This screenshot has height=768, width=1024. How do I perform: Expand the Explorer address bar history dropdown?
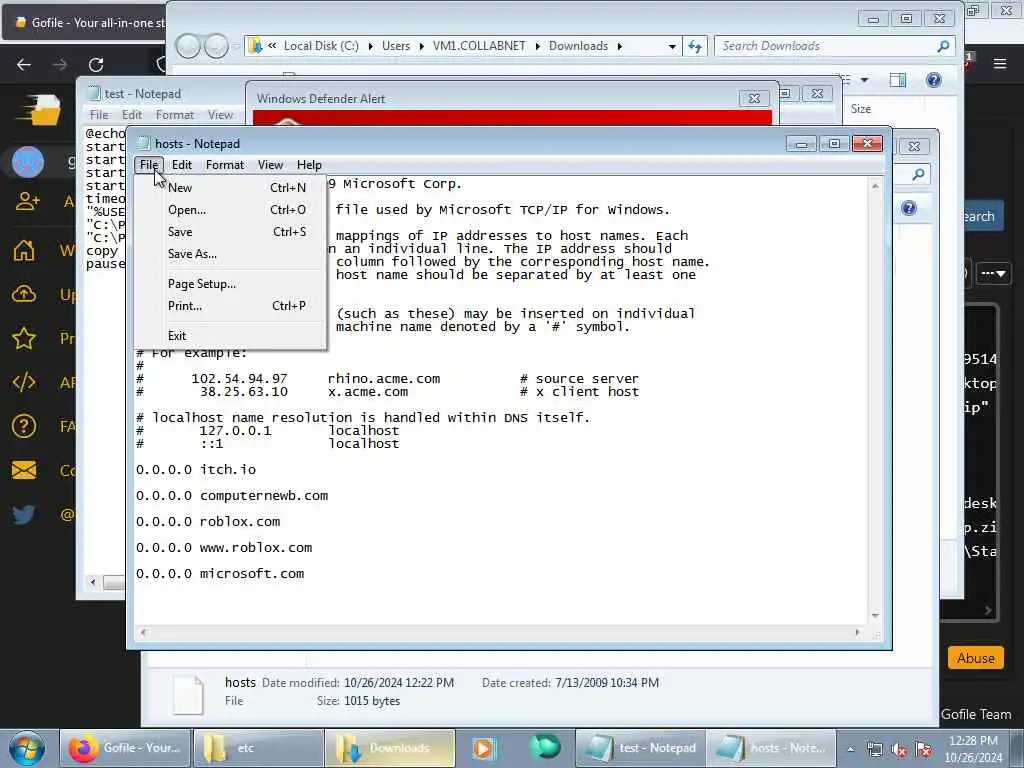[672, 46]
